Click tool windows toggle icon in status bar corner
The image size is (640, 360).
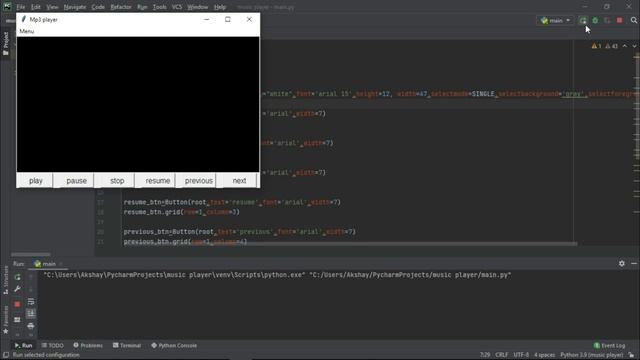click(6, 355)
